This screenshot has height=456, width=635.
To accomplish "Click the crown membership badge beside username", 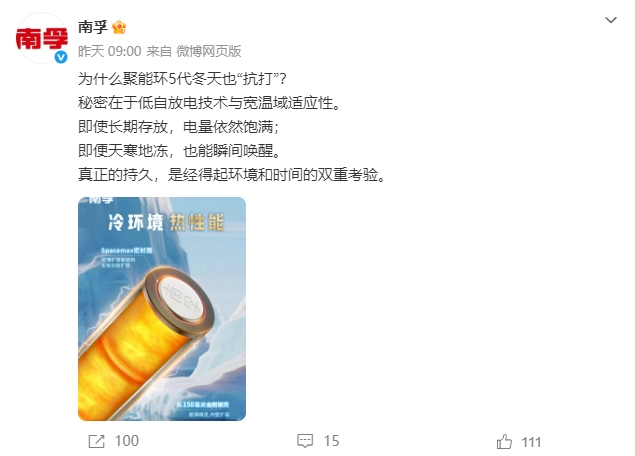I will [119, 28].
